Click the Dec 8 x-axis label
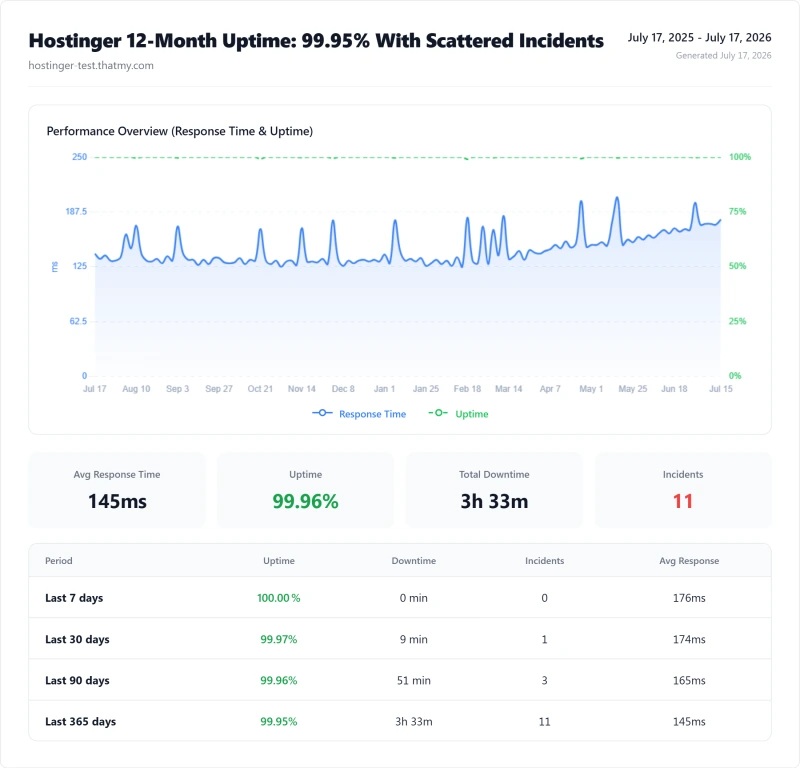Image resolution: width=800 pixels, height=768 pixels. (x=343, y=389)
